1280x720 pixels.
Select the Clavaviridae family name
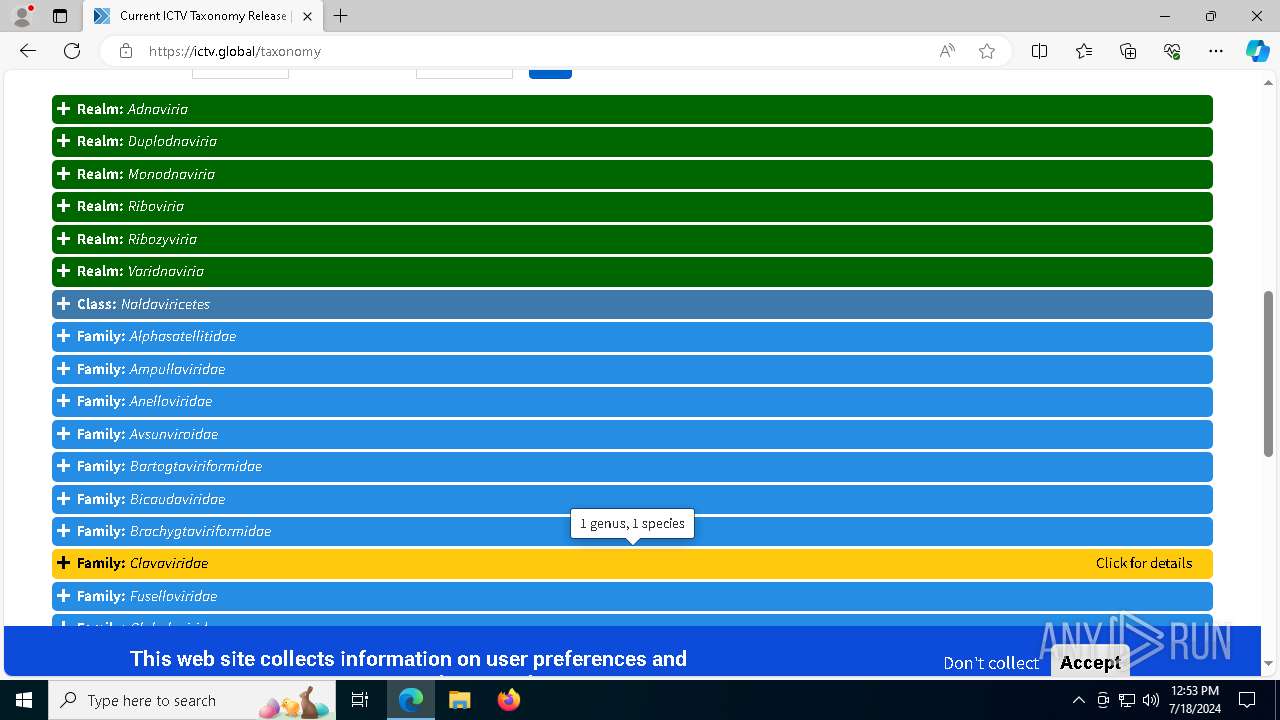[x=169, y=563]
